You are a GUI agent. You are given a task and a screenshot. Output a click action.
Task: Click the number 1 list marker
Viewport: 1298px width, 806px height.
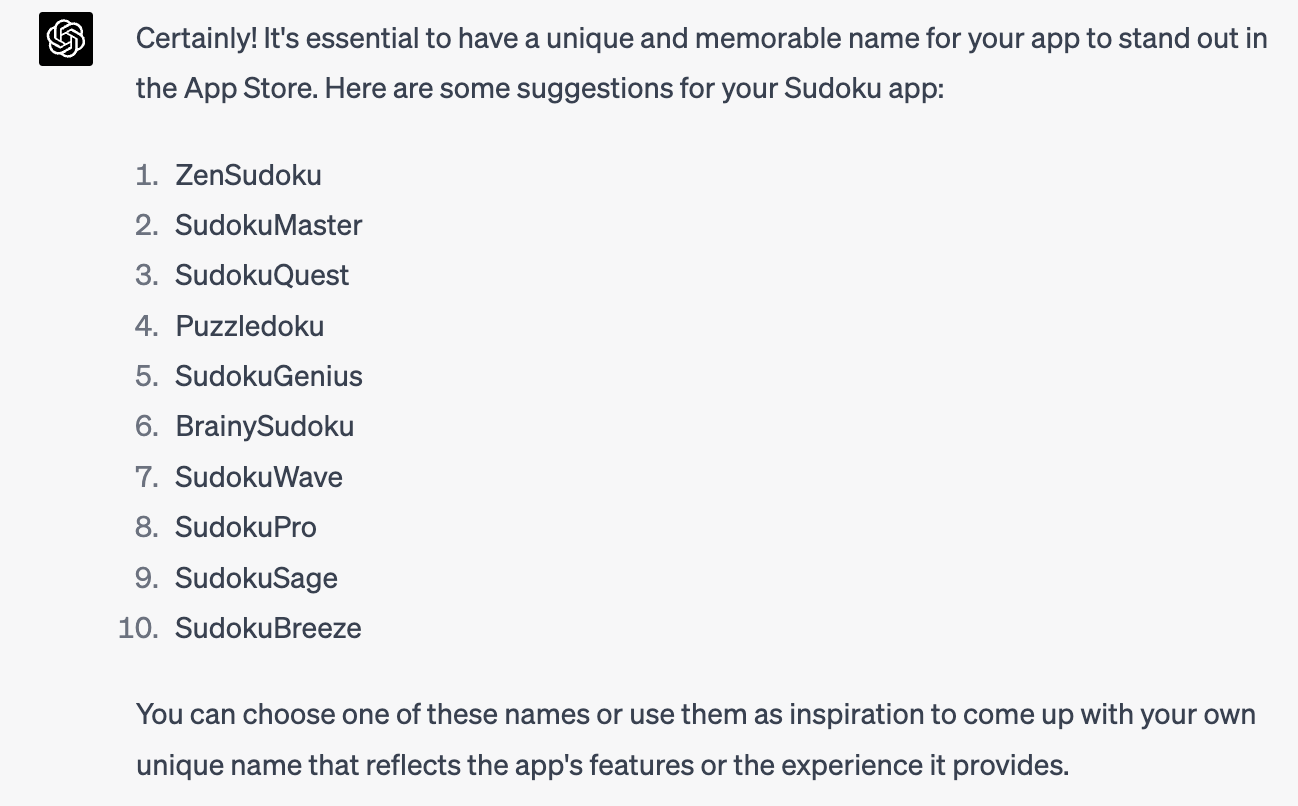[x=146, y=175]
